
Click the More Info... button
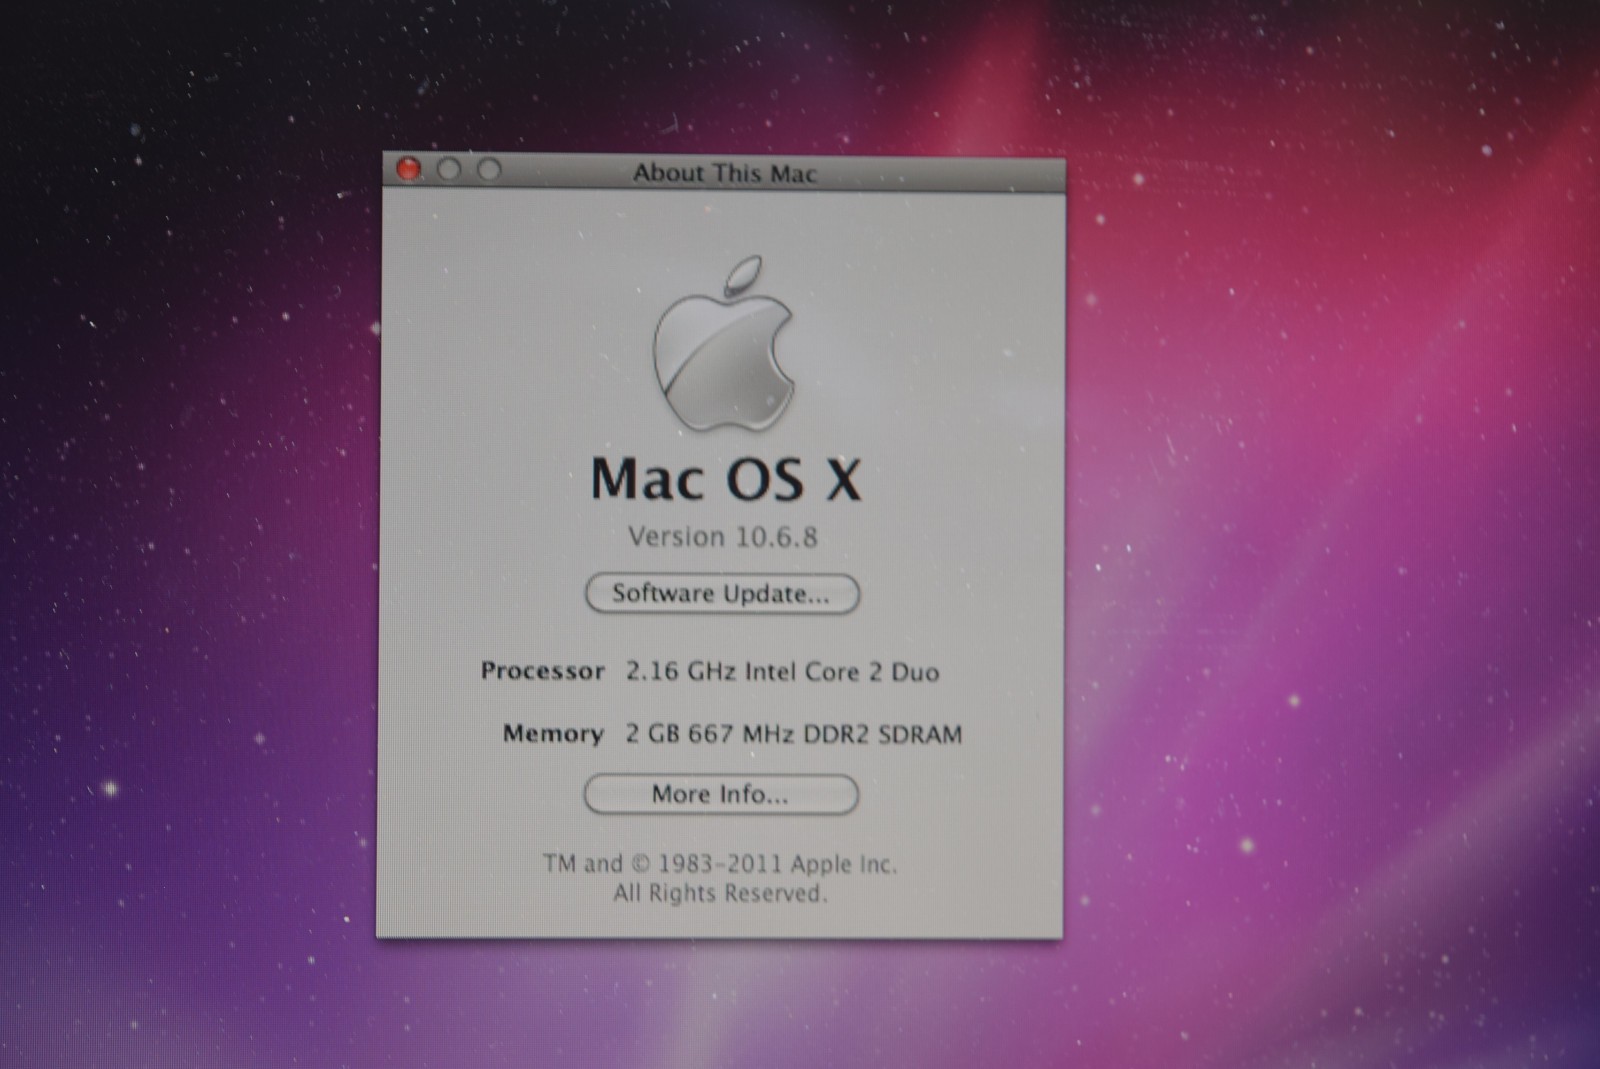pyautogui.click(x=721, y=794)
